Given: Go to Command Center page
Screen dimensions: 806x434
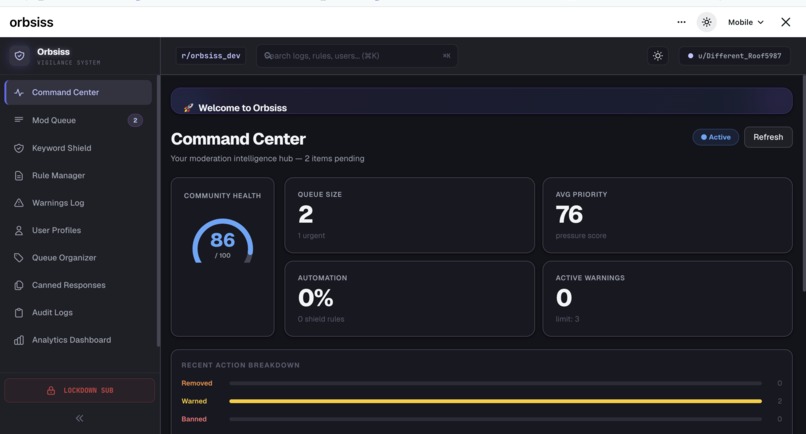Looking at the screenshot, I should click(78, 93).
